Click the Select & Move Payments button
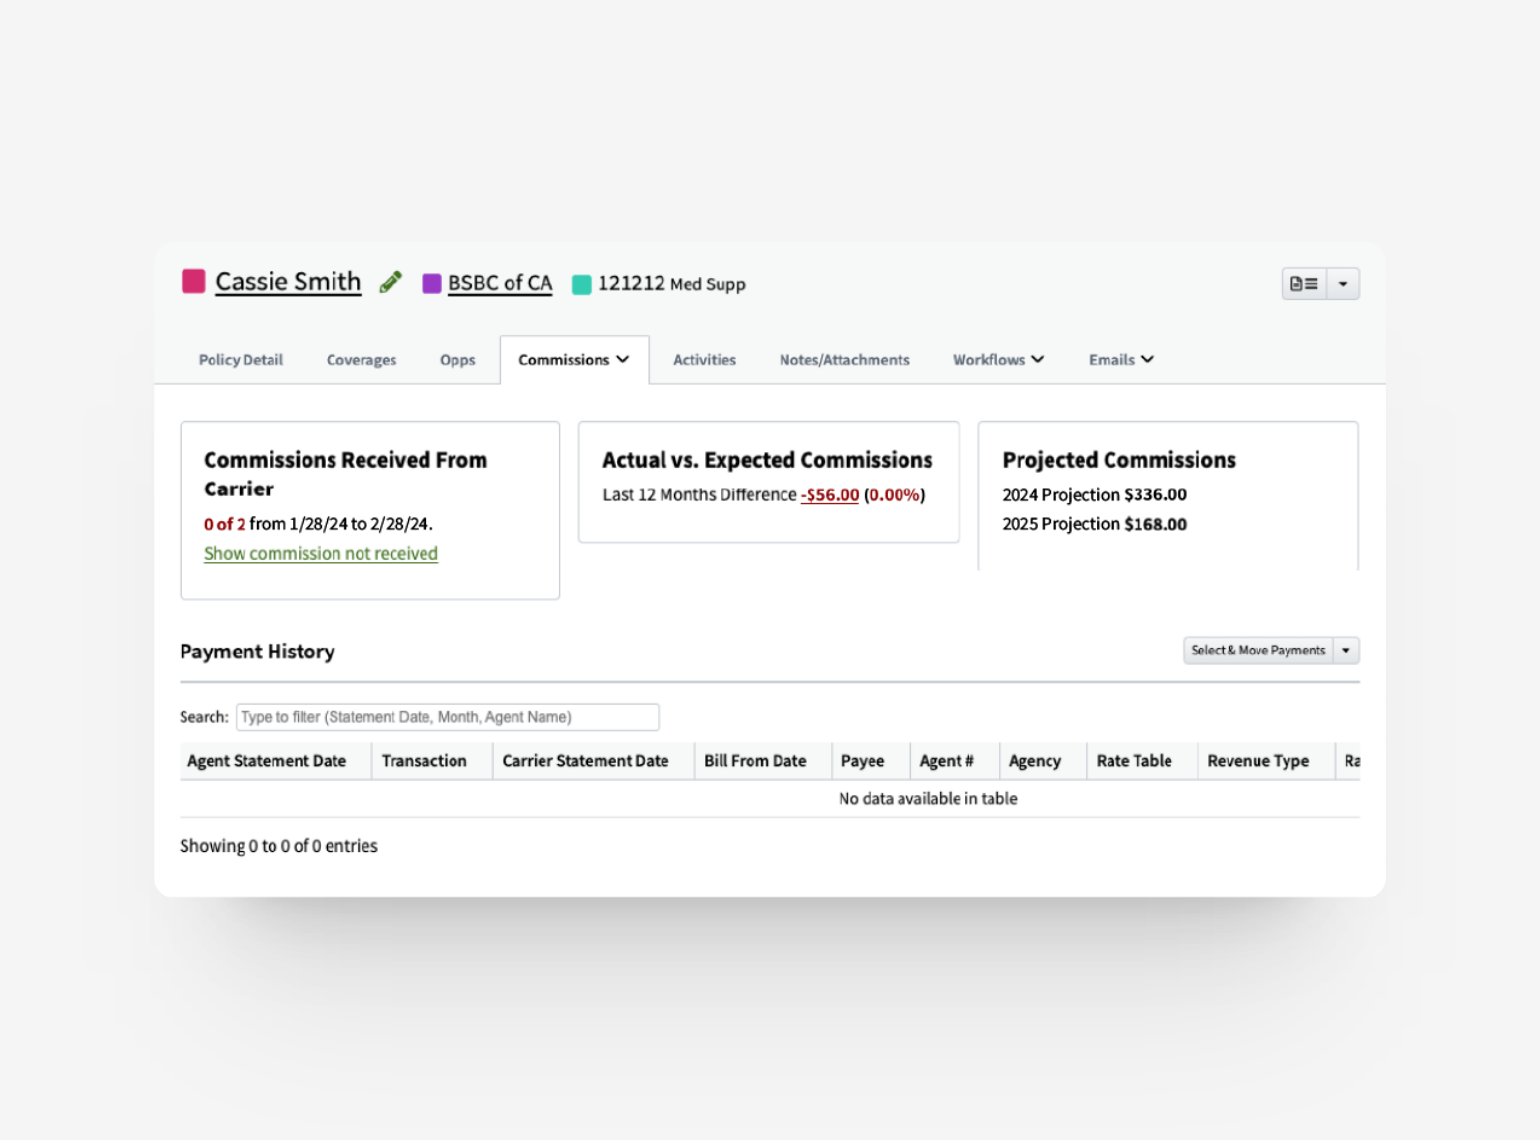The width and height of the screenshot is (1540, 1140). click(x=1258, y=651)
